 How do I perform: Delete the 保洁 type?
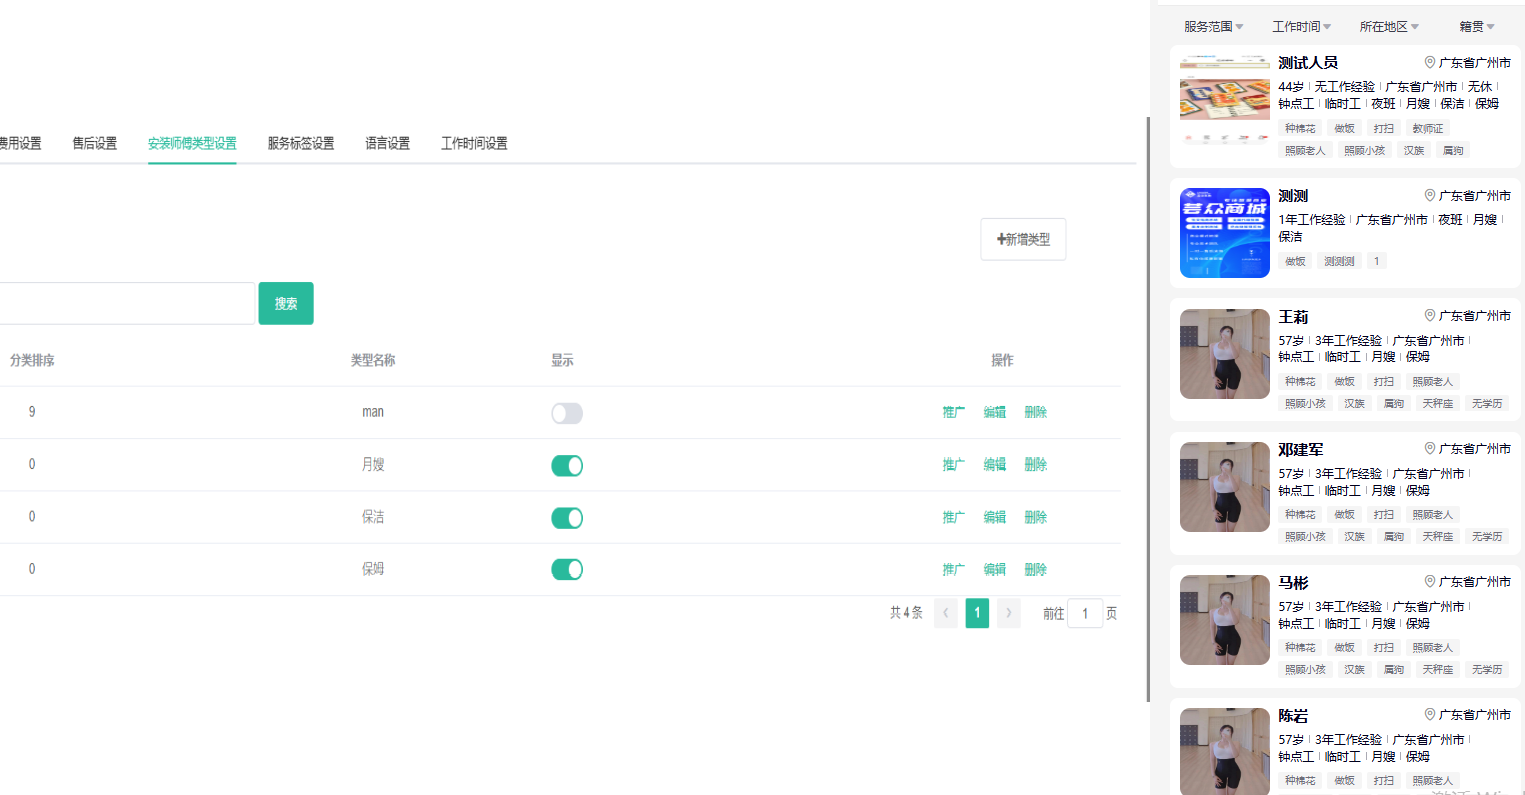click(1036, 517)
